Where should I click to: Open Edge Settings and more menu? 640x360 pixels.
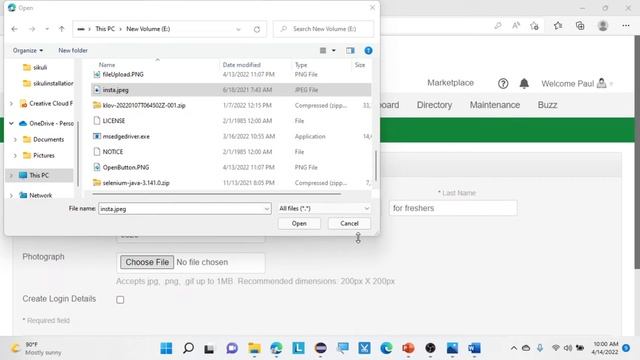point(626,26)
